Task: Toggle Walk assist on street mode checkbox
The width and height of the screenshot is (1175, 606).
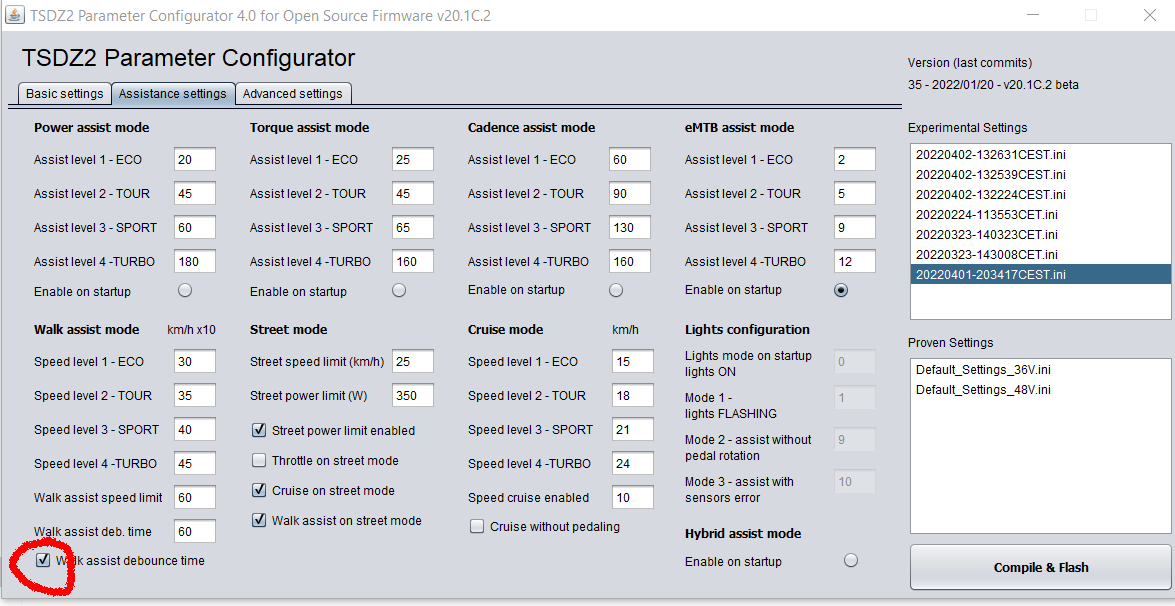Action: (x=259, y=520)
